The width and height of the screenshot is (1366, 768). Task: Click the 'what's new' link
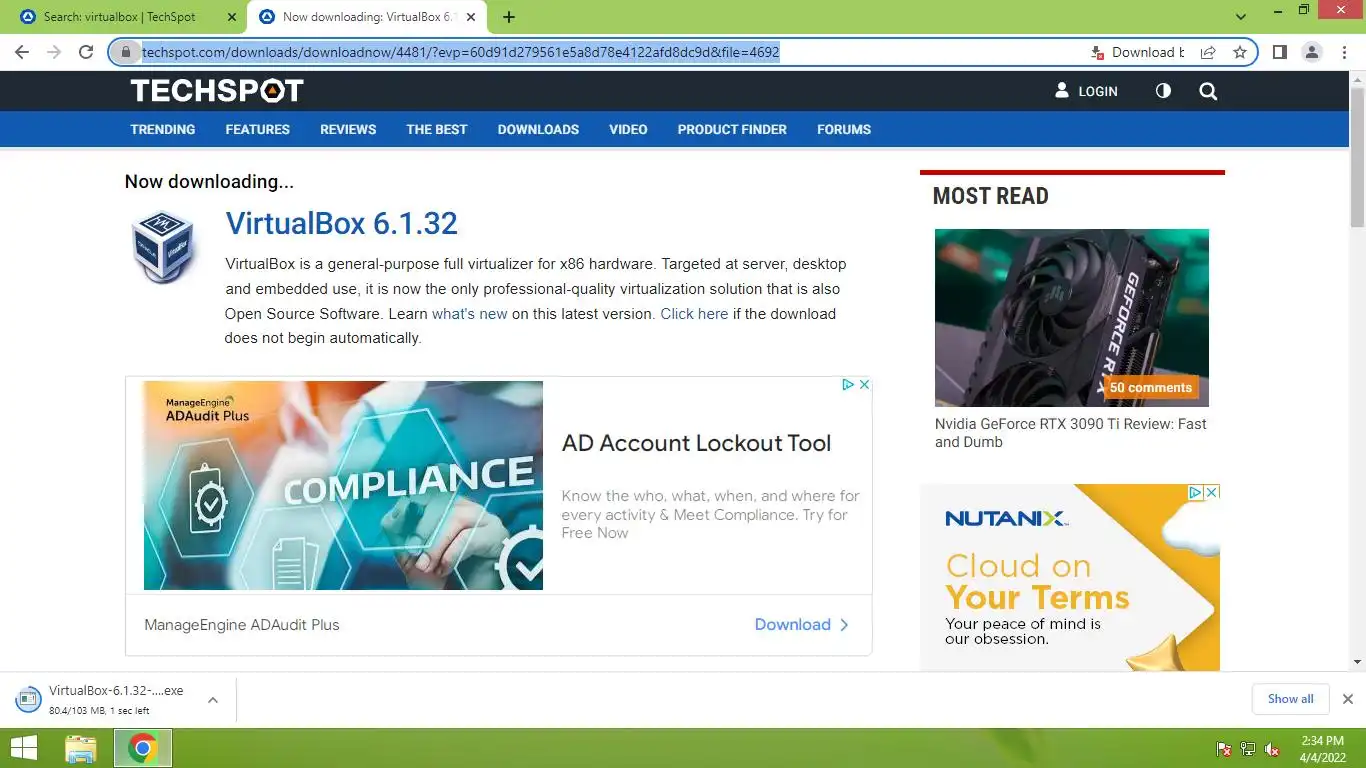click(470, 313)
